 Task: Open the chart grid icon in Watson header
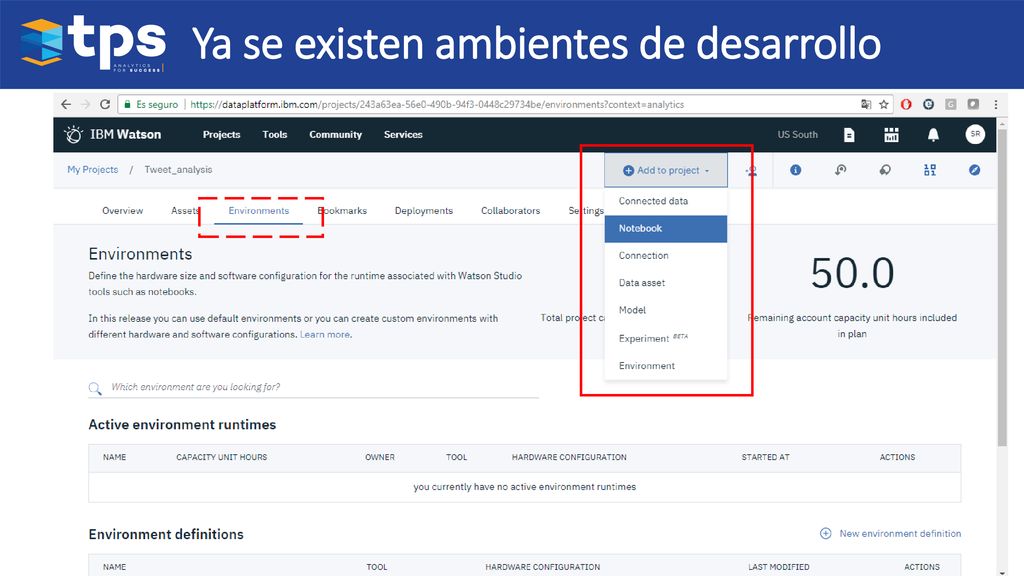891,135
